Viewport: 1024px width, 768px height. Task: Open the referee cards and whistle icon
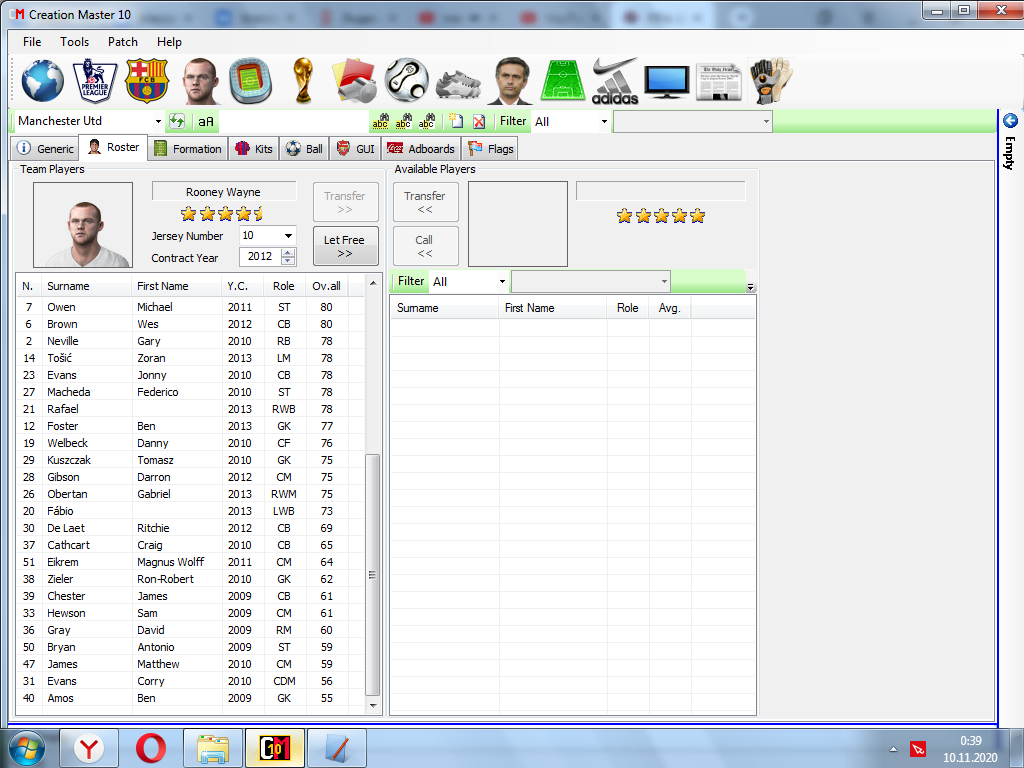pos(353,80)
